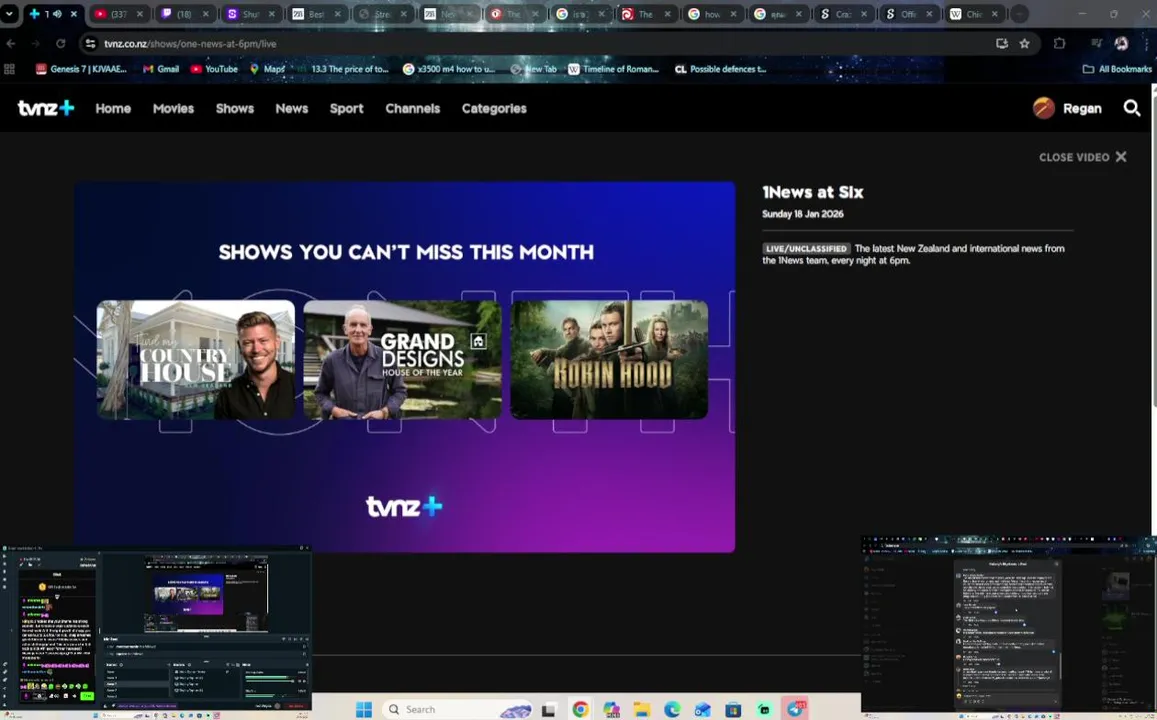Reload the page with refresh icon
Image resolution: width=1157 pixels, height=720 pixels.
[x=61, y=44]
